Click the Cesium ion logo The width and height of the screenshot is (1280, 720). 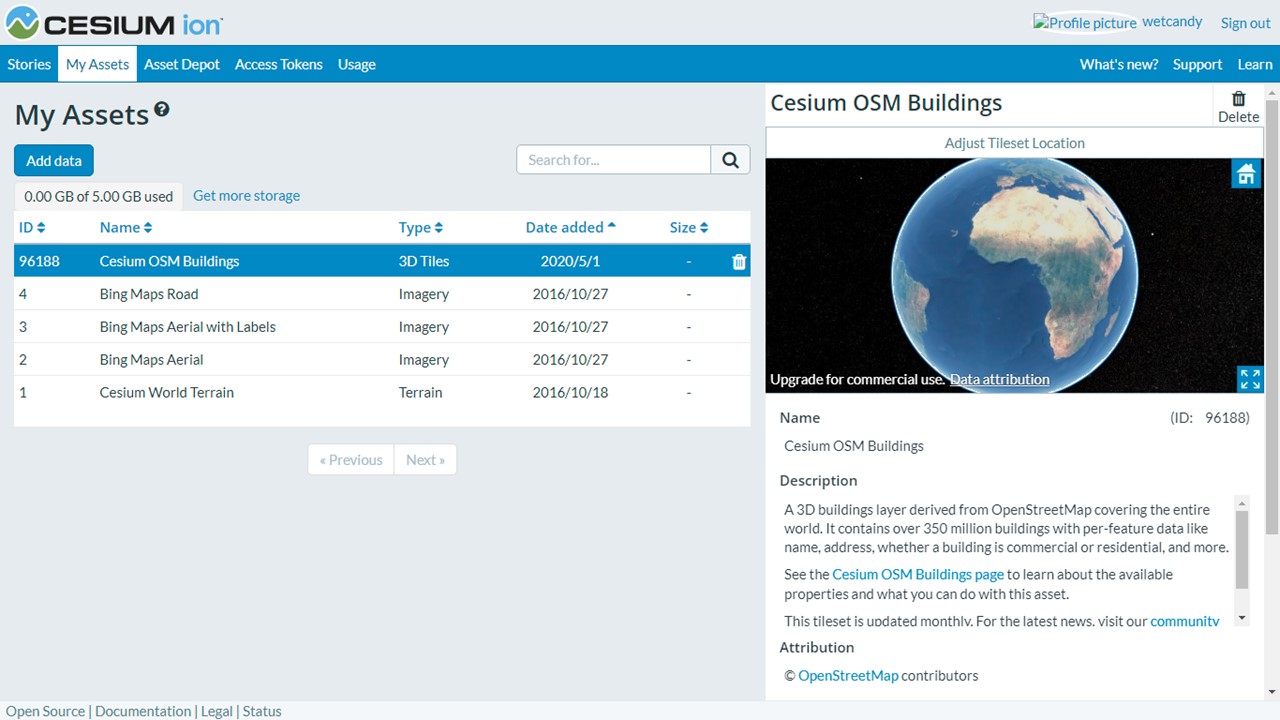point(114,22)
